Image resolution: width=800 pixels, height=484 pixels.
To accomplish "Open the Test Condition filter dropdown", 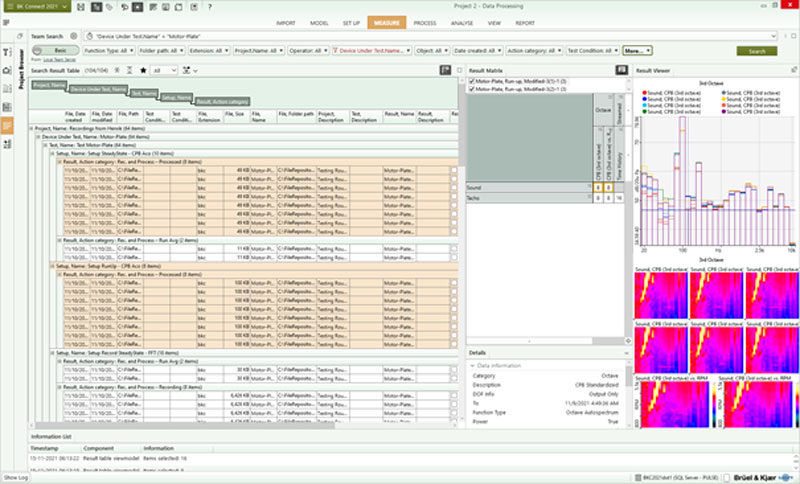I will click(x=592, y=50).
